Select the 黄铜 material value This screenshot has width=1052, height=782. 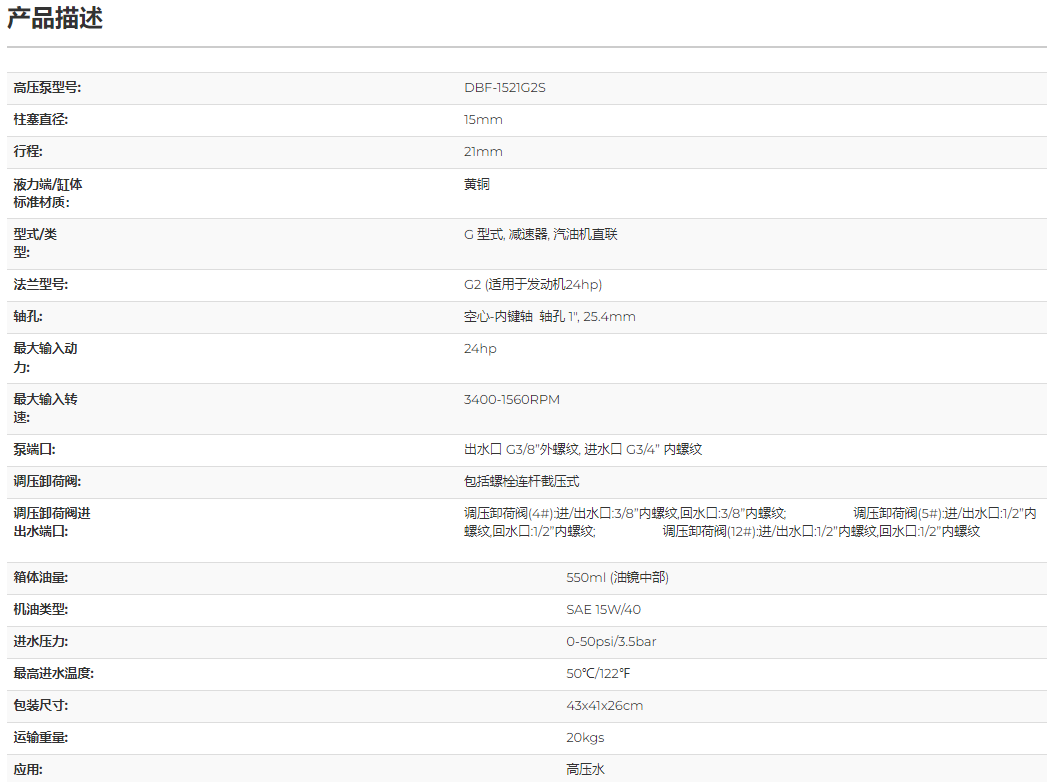[x=477, y=184]
